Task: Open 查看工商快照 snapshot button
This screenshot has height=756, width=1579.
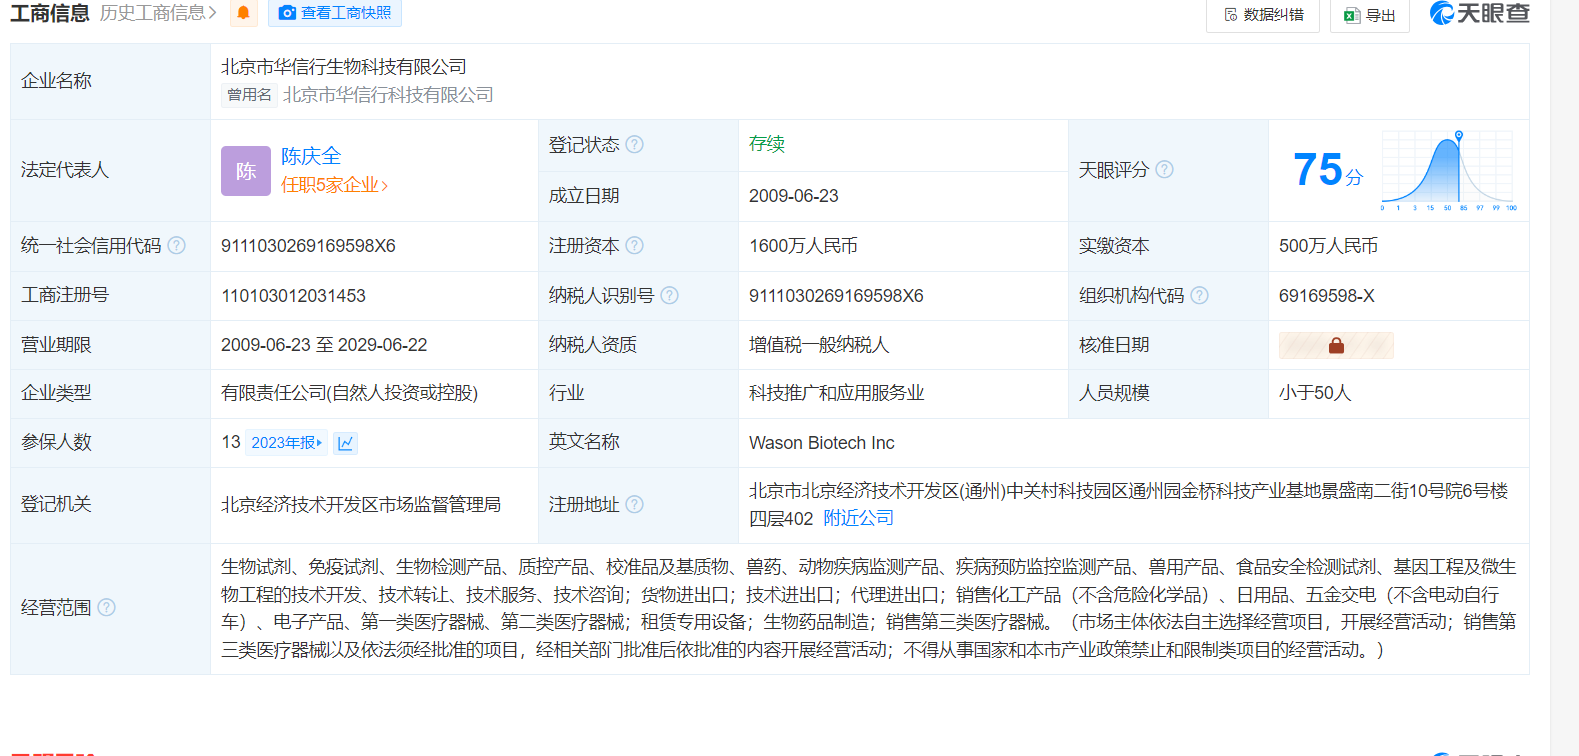Action: click(x=335, y=13)
